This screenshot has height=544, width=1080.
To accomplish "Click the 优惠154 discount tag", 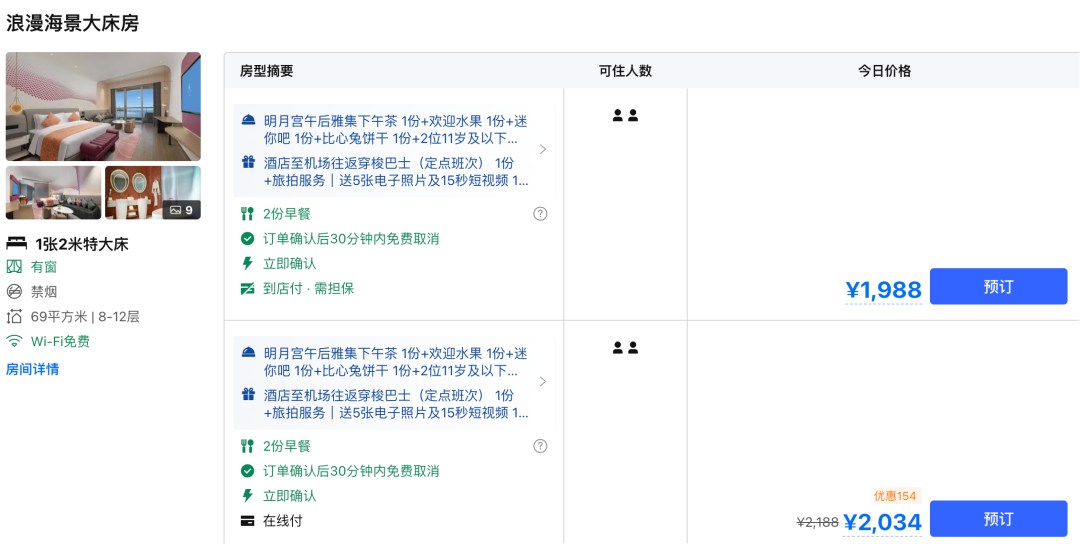I will tap(895, 496).
